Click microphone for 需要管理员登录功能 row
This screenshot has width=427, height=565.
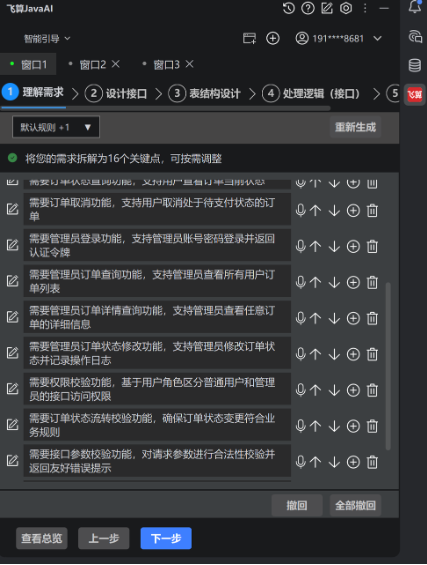click(301, 246)
